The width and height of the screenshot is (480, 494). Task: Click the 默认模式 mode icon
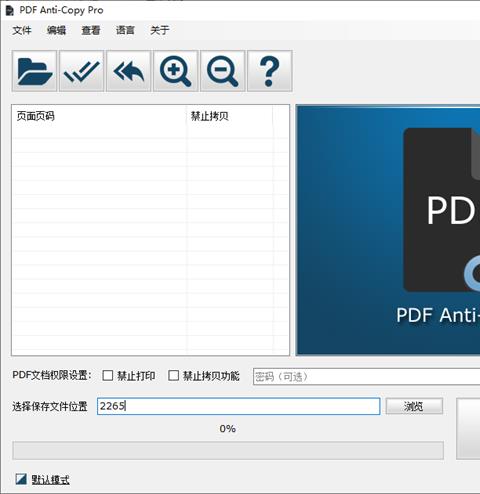click(x=21, y=479)
